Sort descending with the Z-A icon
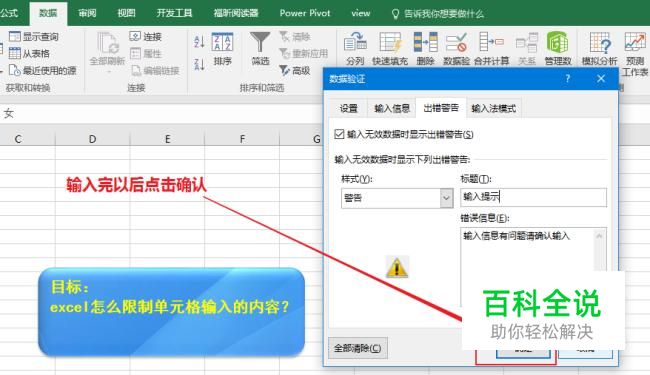This screenshot has height=375, width=650. pos(199,64)
